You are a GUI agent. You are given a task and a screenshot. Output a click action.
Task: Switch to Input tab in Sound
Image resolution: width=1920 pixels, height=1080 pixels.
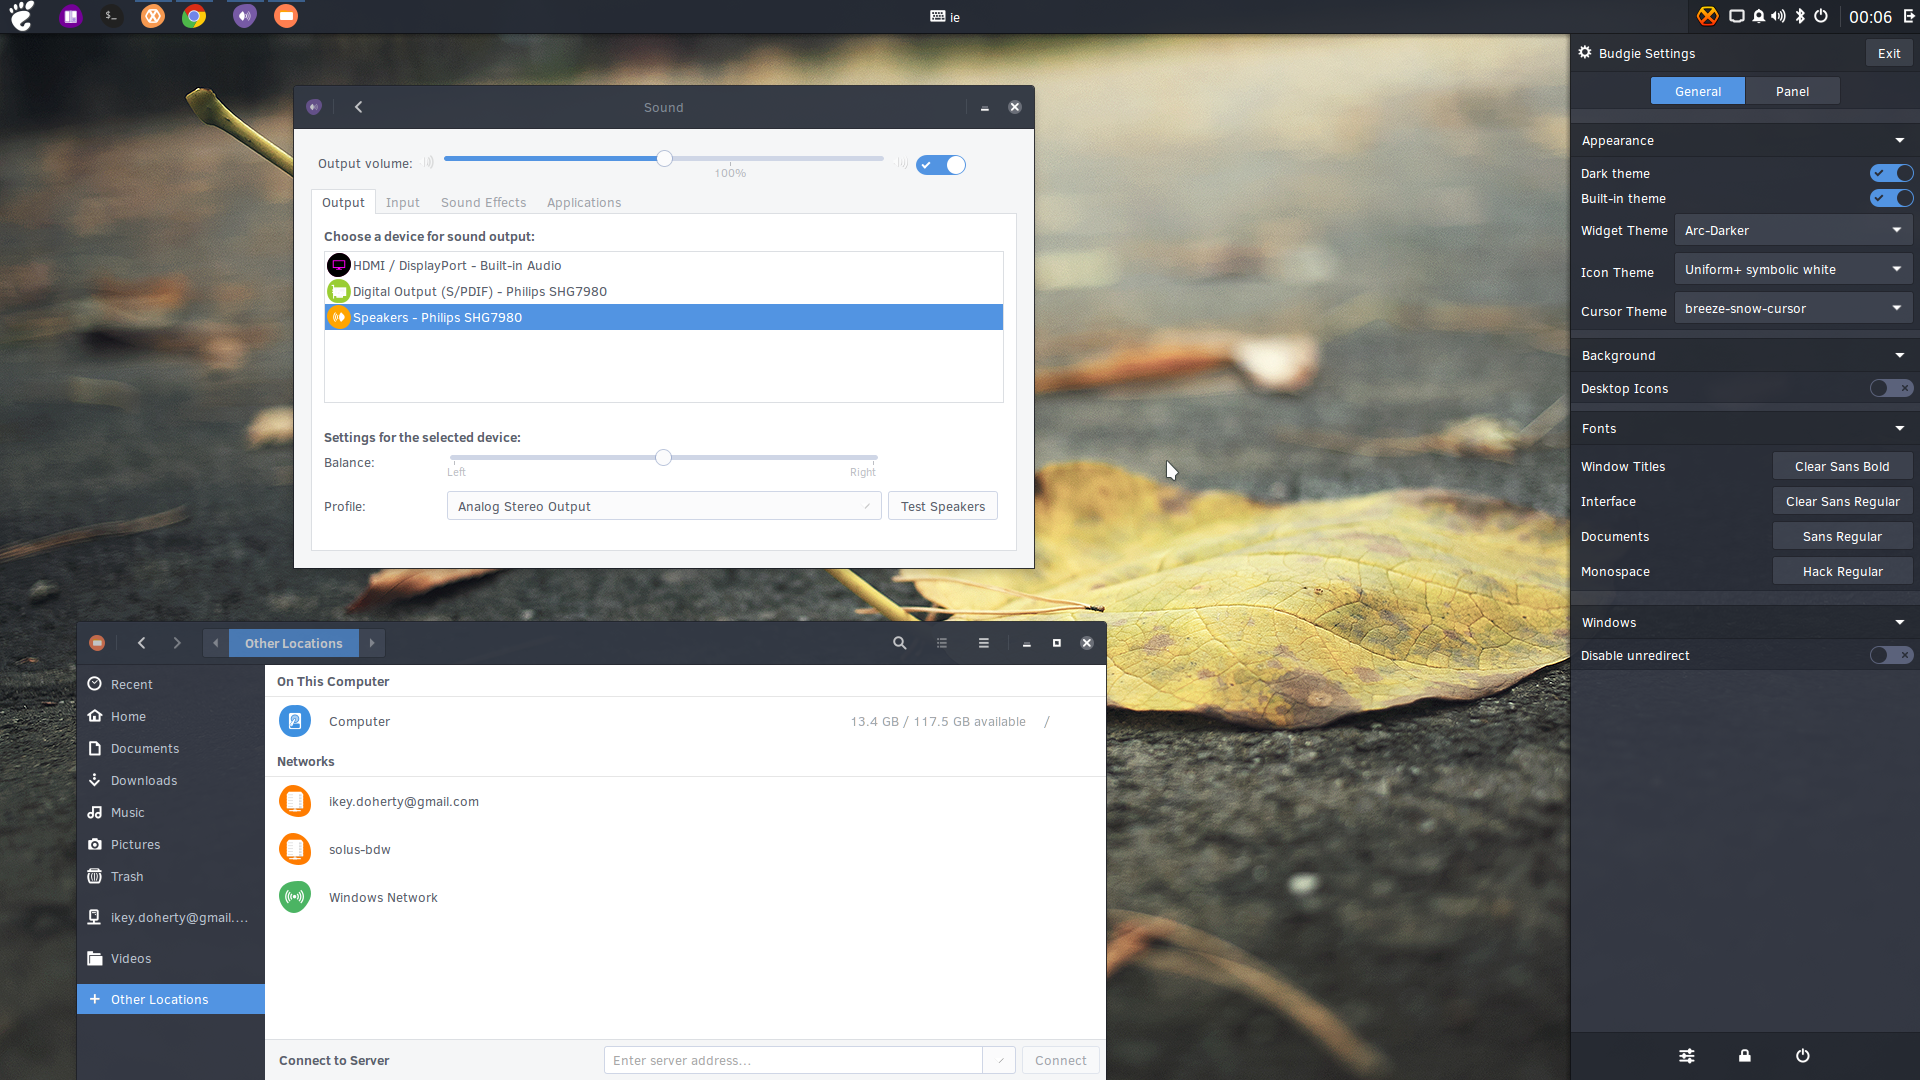402,202
